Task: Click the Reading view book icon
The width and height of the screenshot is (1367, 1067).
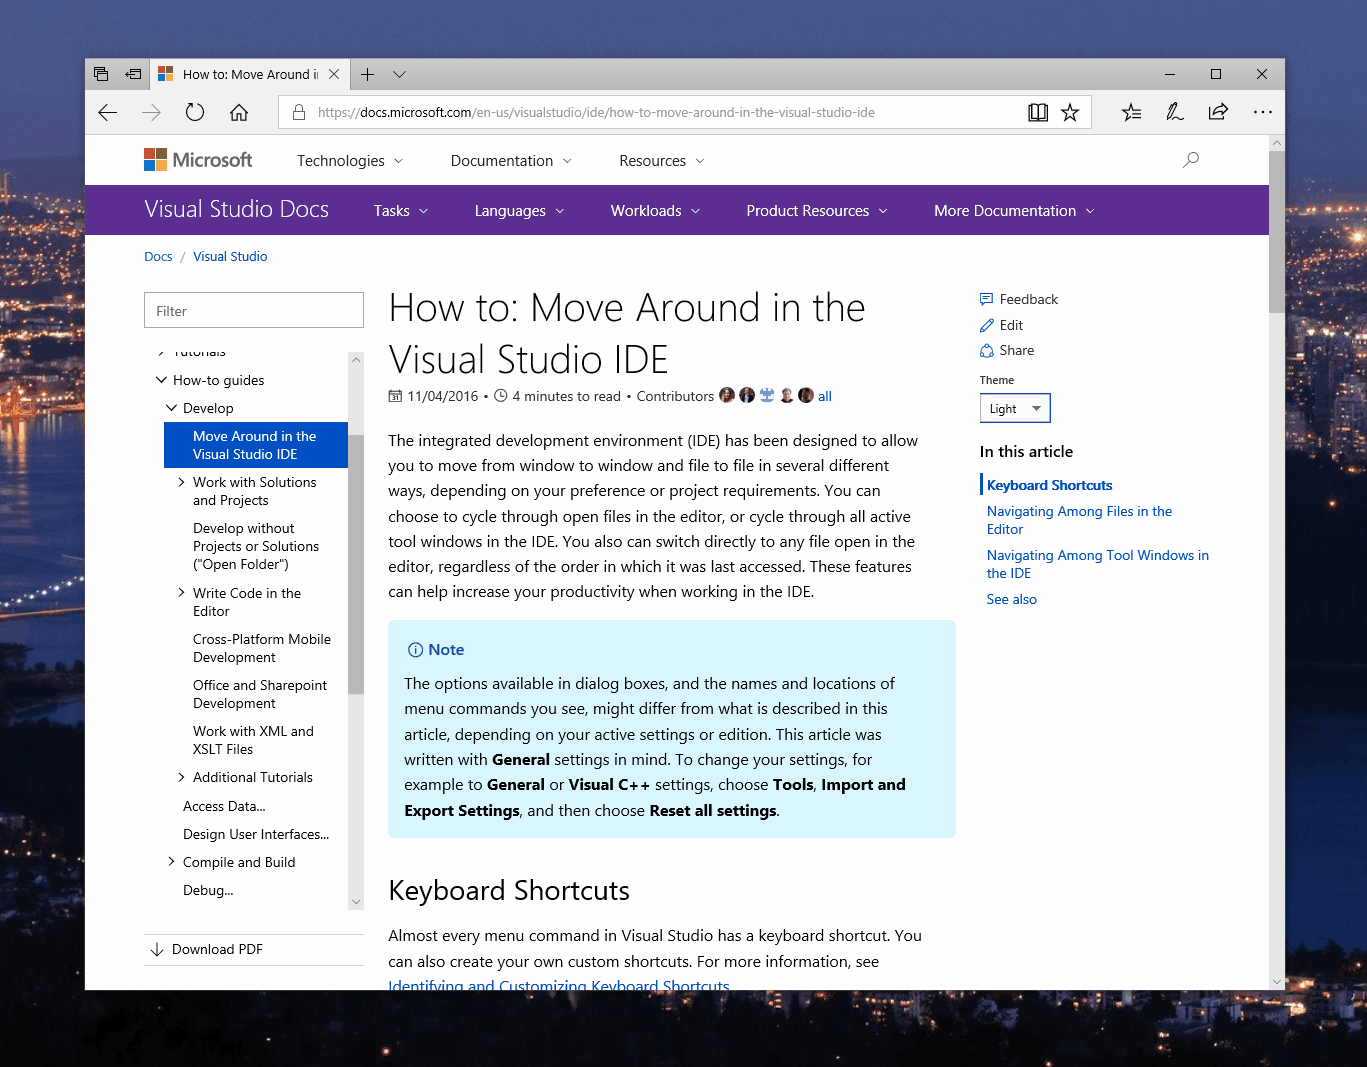Action: [x=1038, y=112]
